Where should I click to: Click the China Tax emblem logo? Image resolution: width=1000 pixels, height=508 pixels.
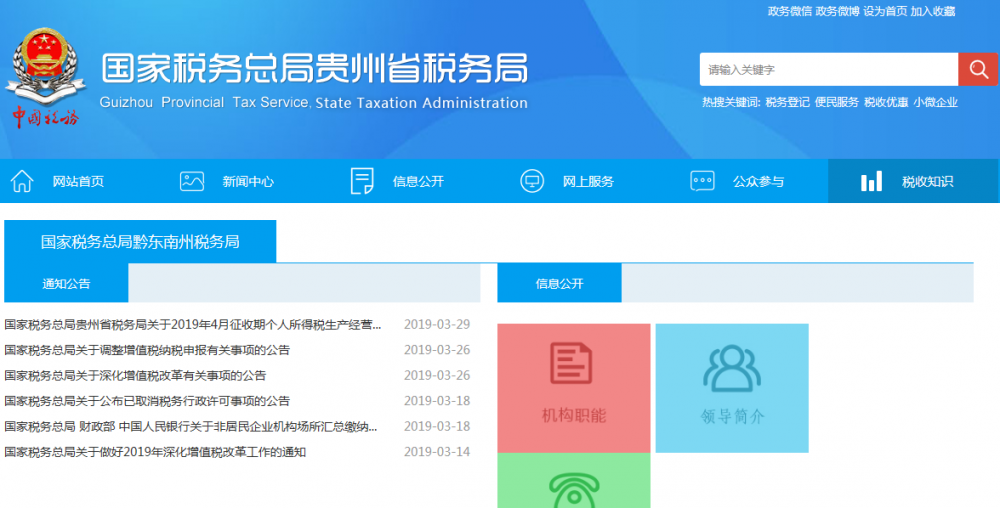(x=45, y=77)
